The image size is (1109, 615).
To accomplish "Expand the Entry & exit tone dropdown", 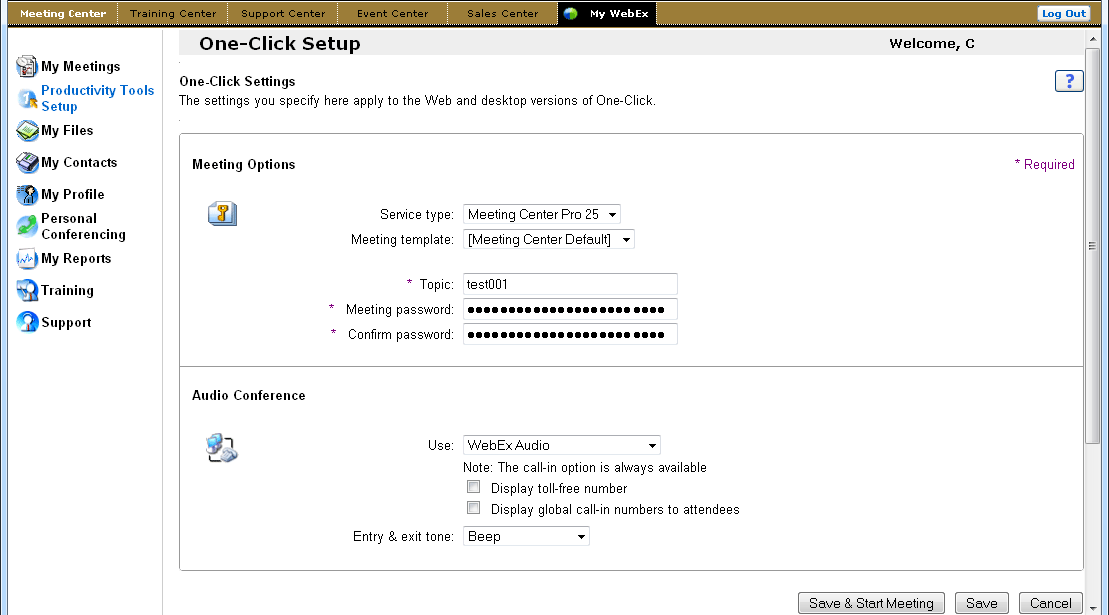I will [x=526, y=537].
